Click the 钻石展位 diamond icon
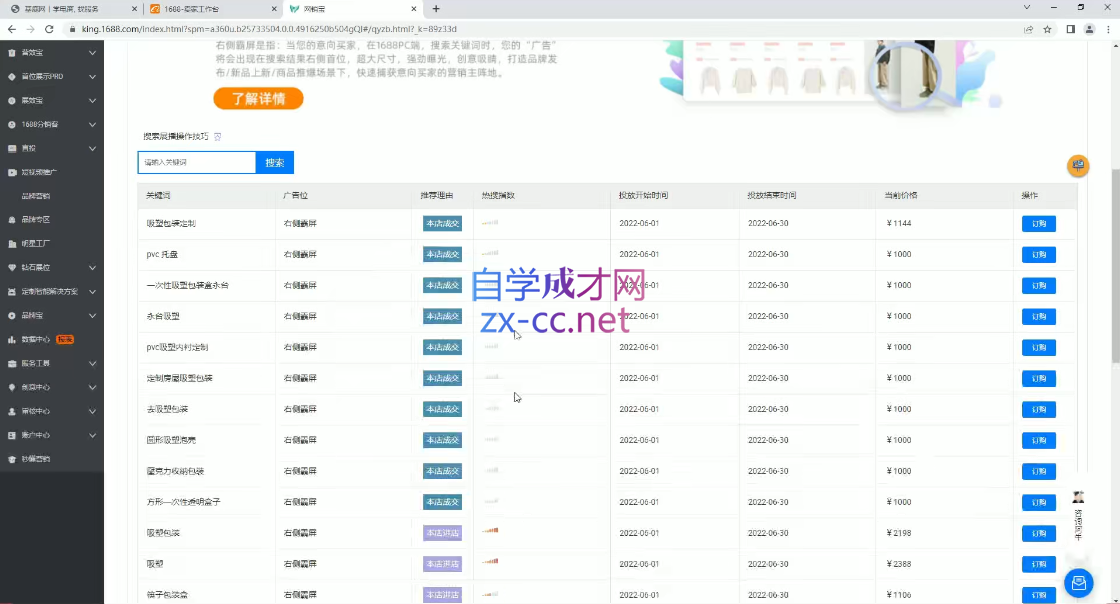The width and height of the screenshot is (1120, 604). click(x=11, y=268)
